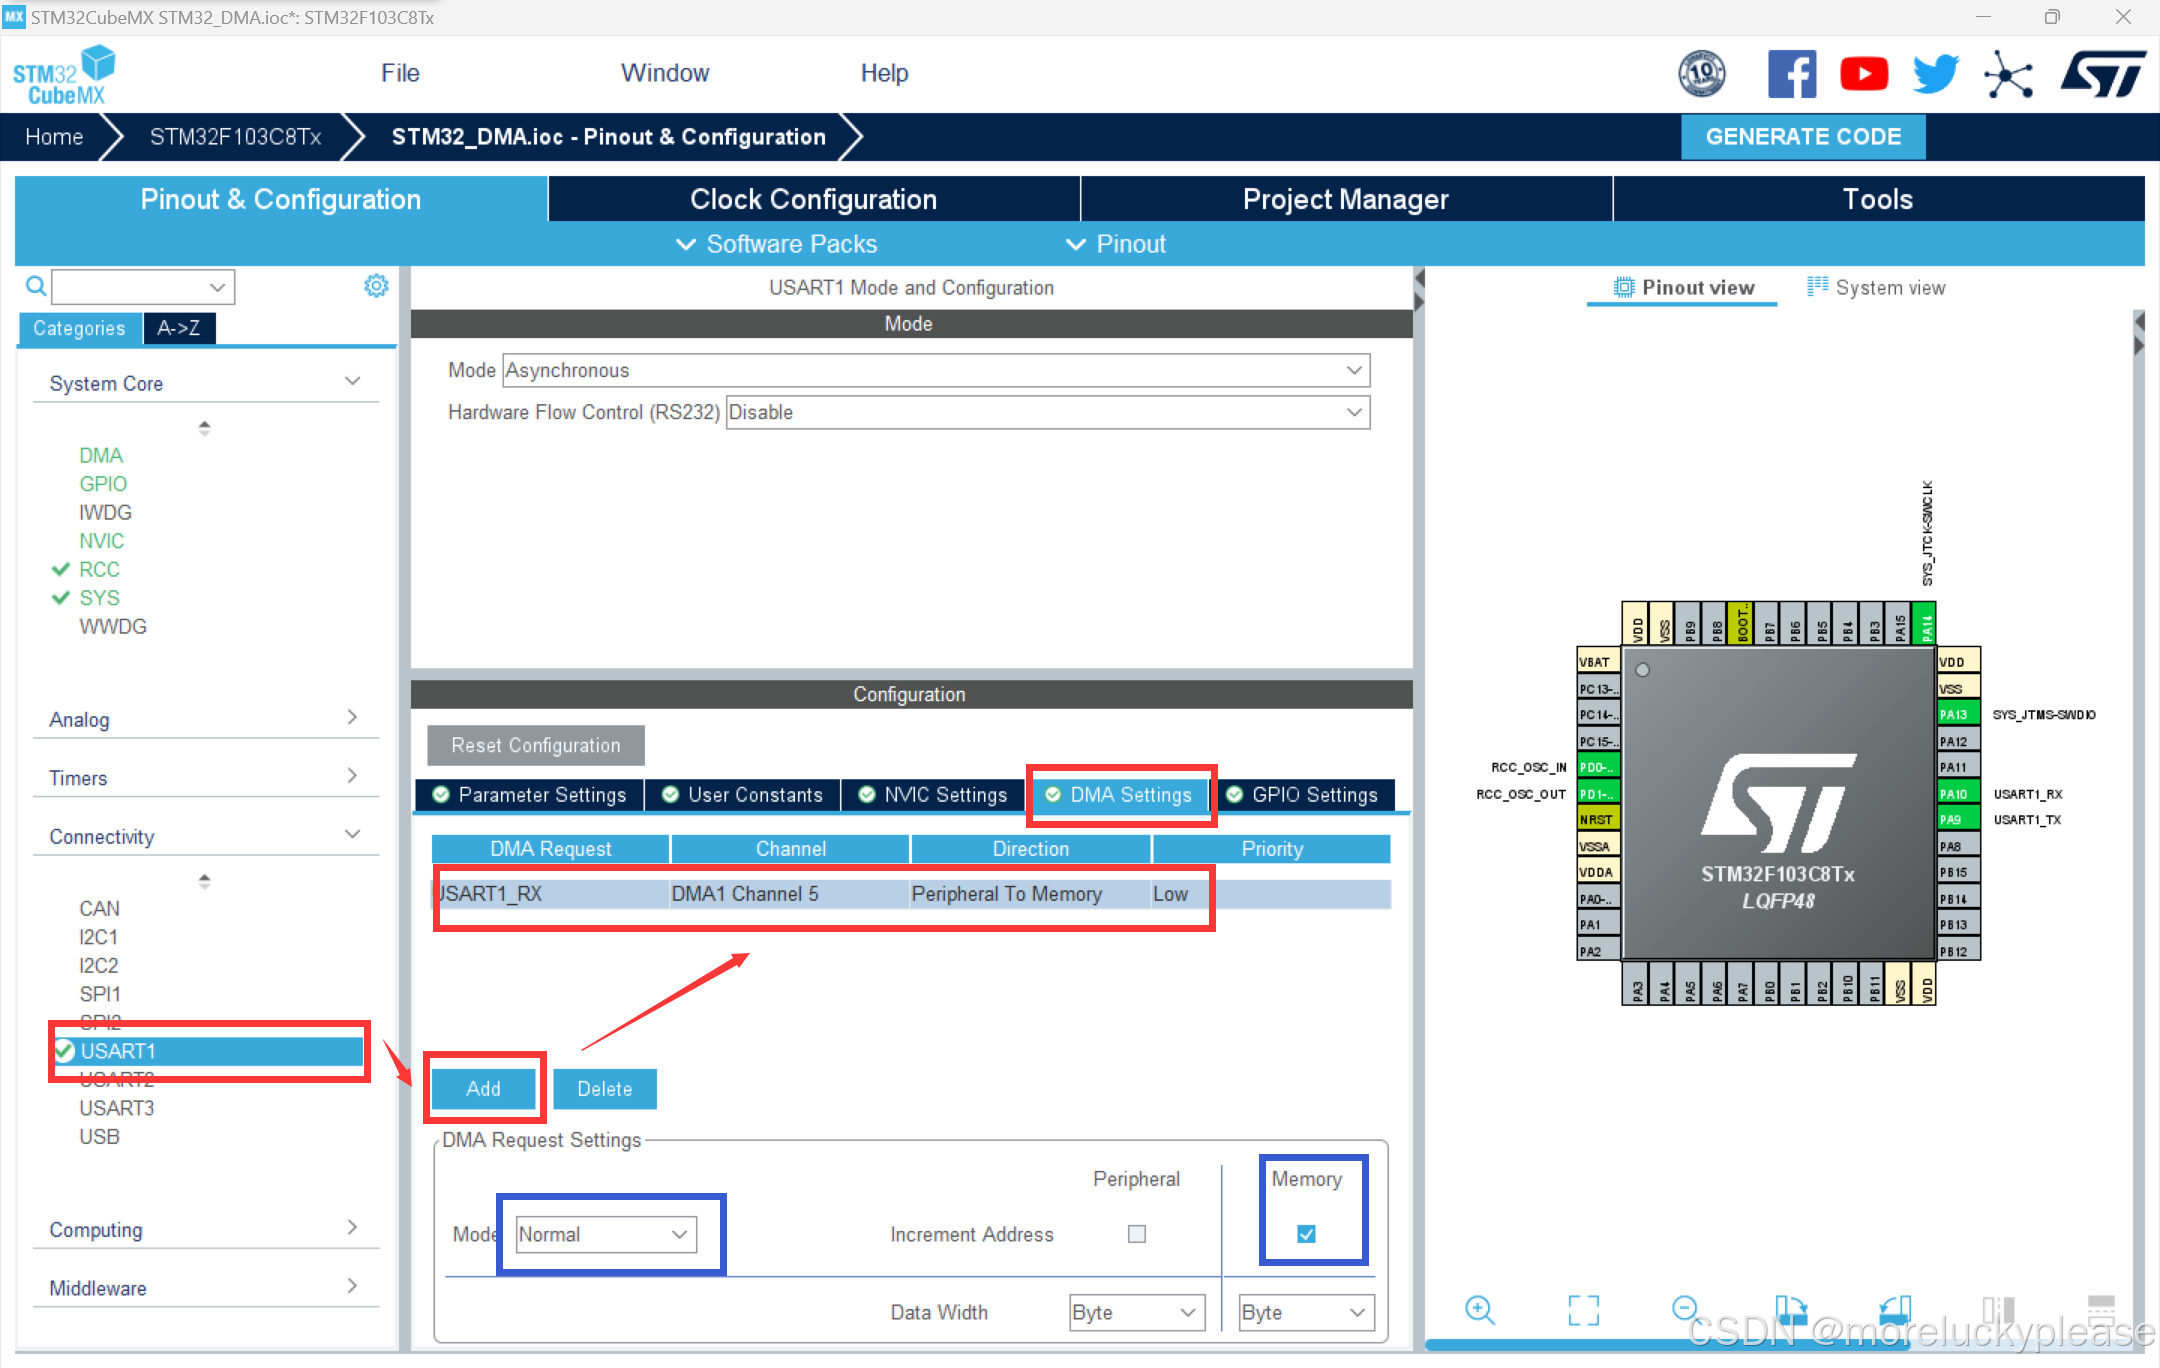Click GENERATE CODE button
The image size is (2160, 1368).
(1803, 137)
